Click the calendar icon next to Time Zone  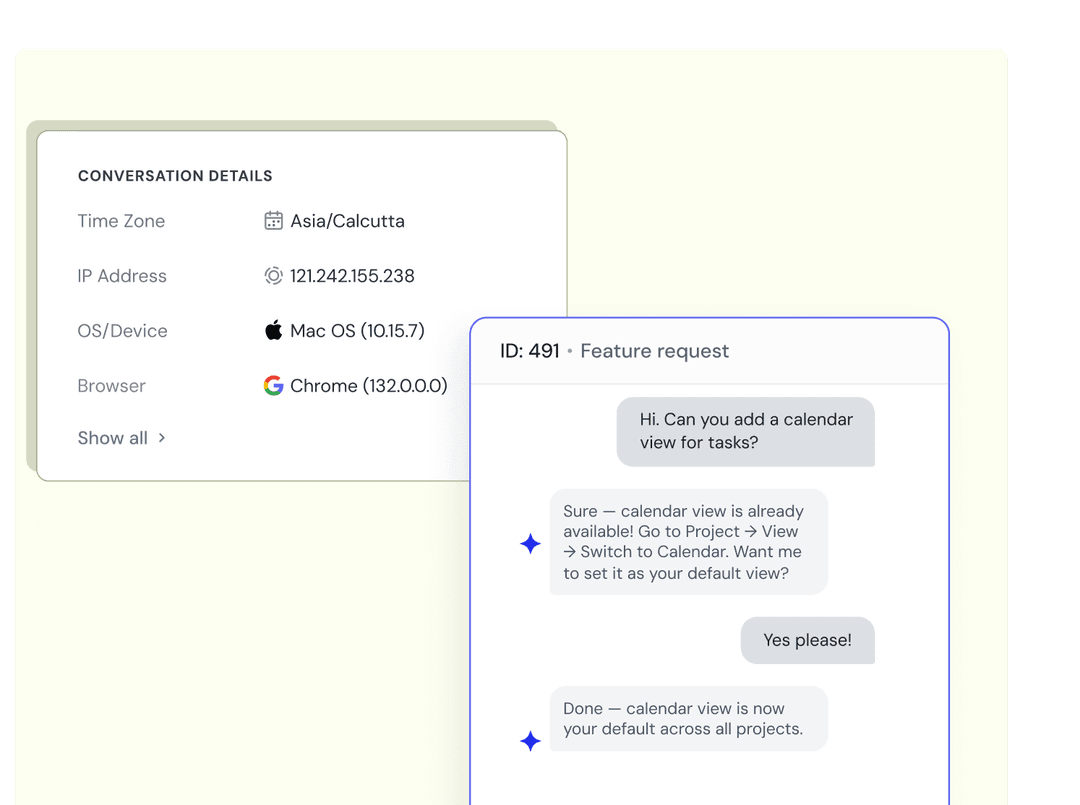(272, 220)
